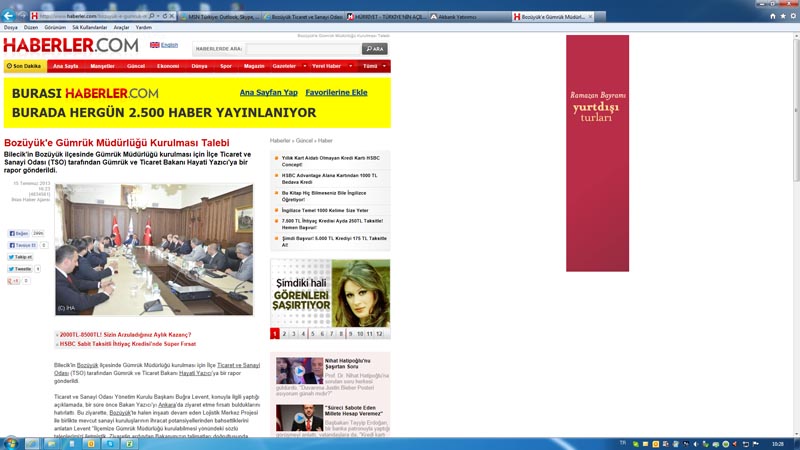Click the browser forward arrow
This screenshot has width=800, height=450.
click(x=22, y=16)
